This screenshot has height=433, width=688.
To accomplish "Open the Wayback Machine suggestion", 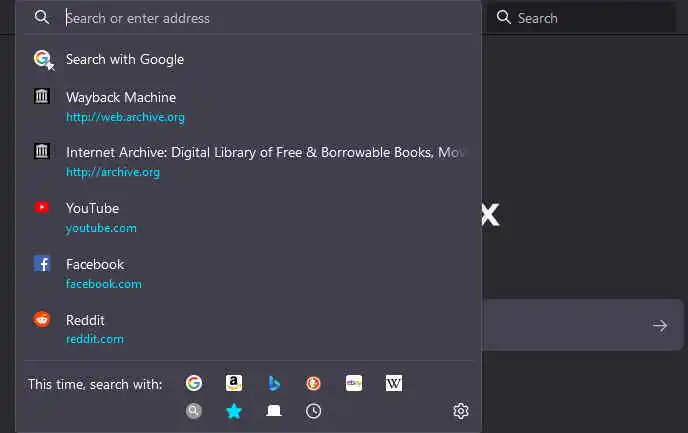I will (249, 107).
